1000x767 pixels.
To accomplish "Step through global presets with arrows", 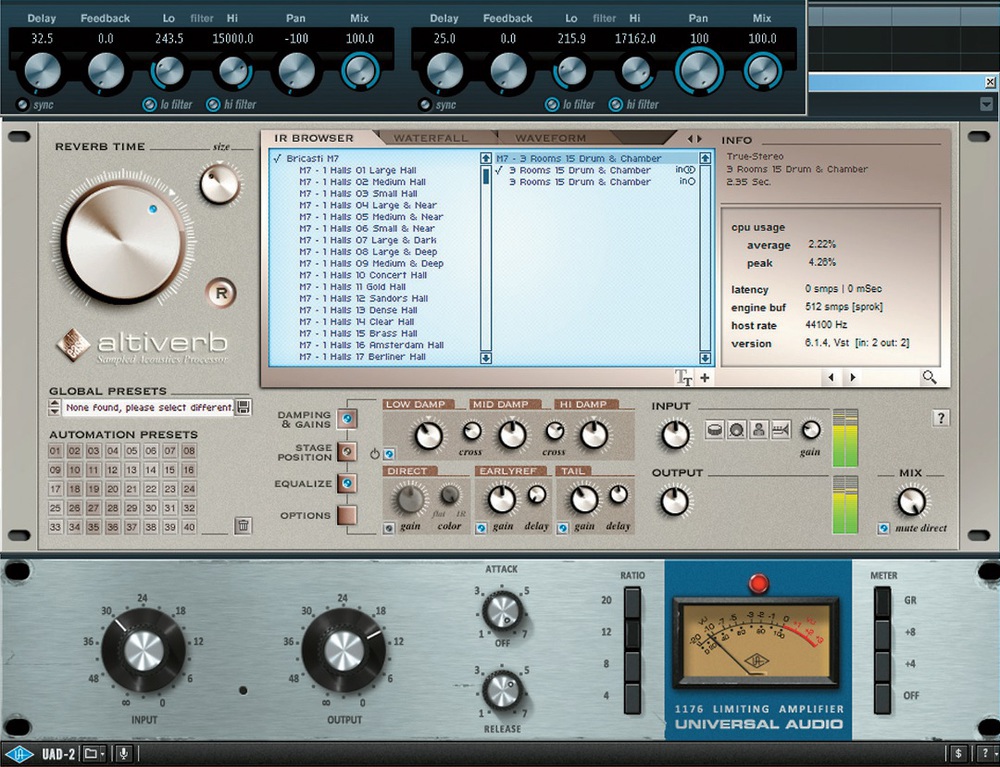I will 54,407.
